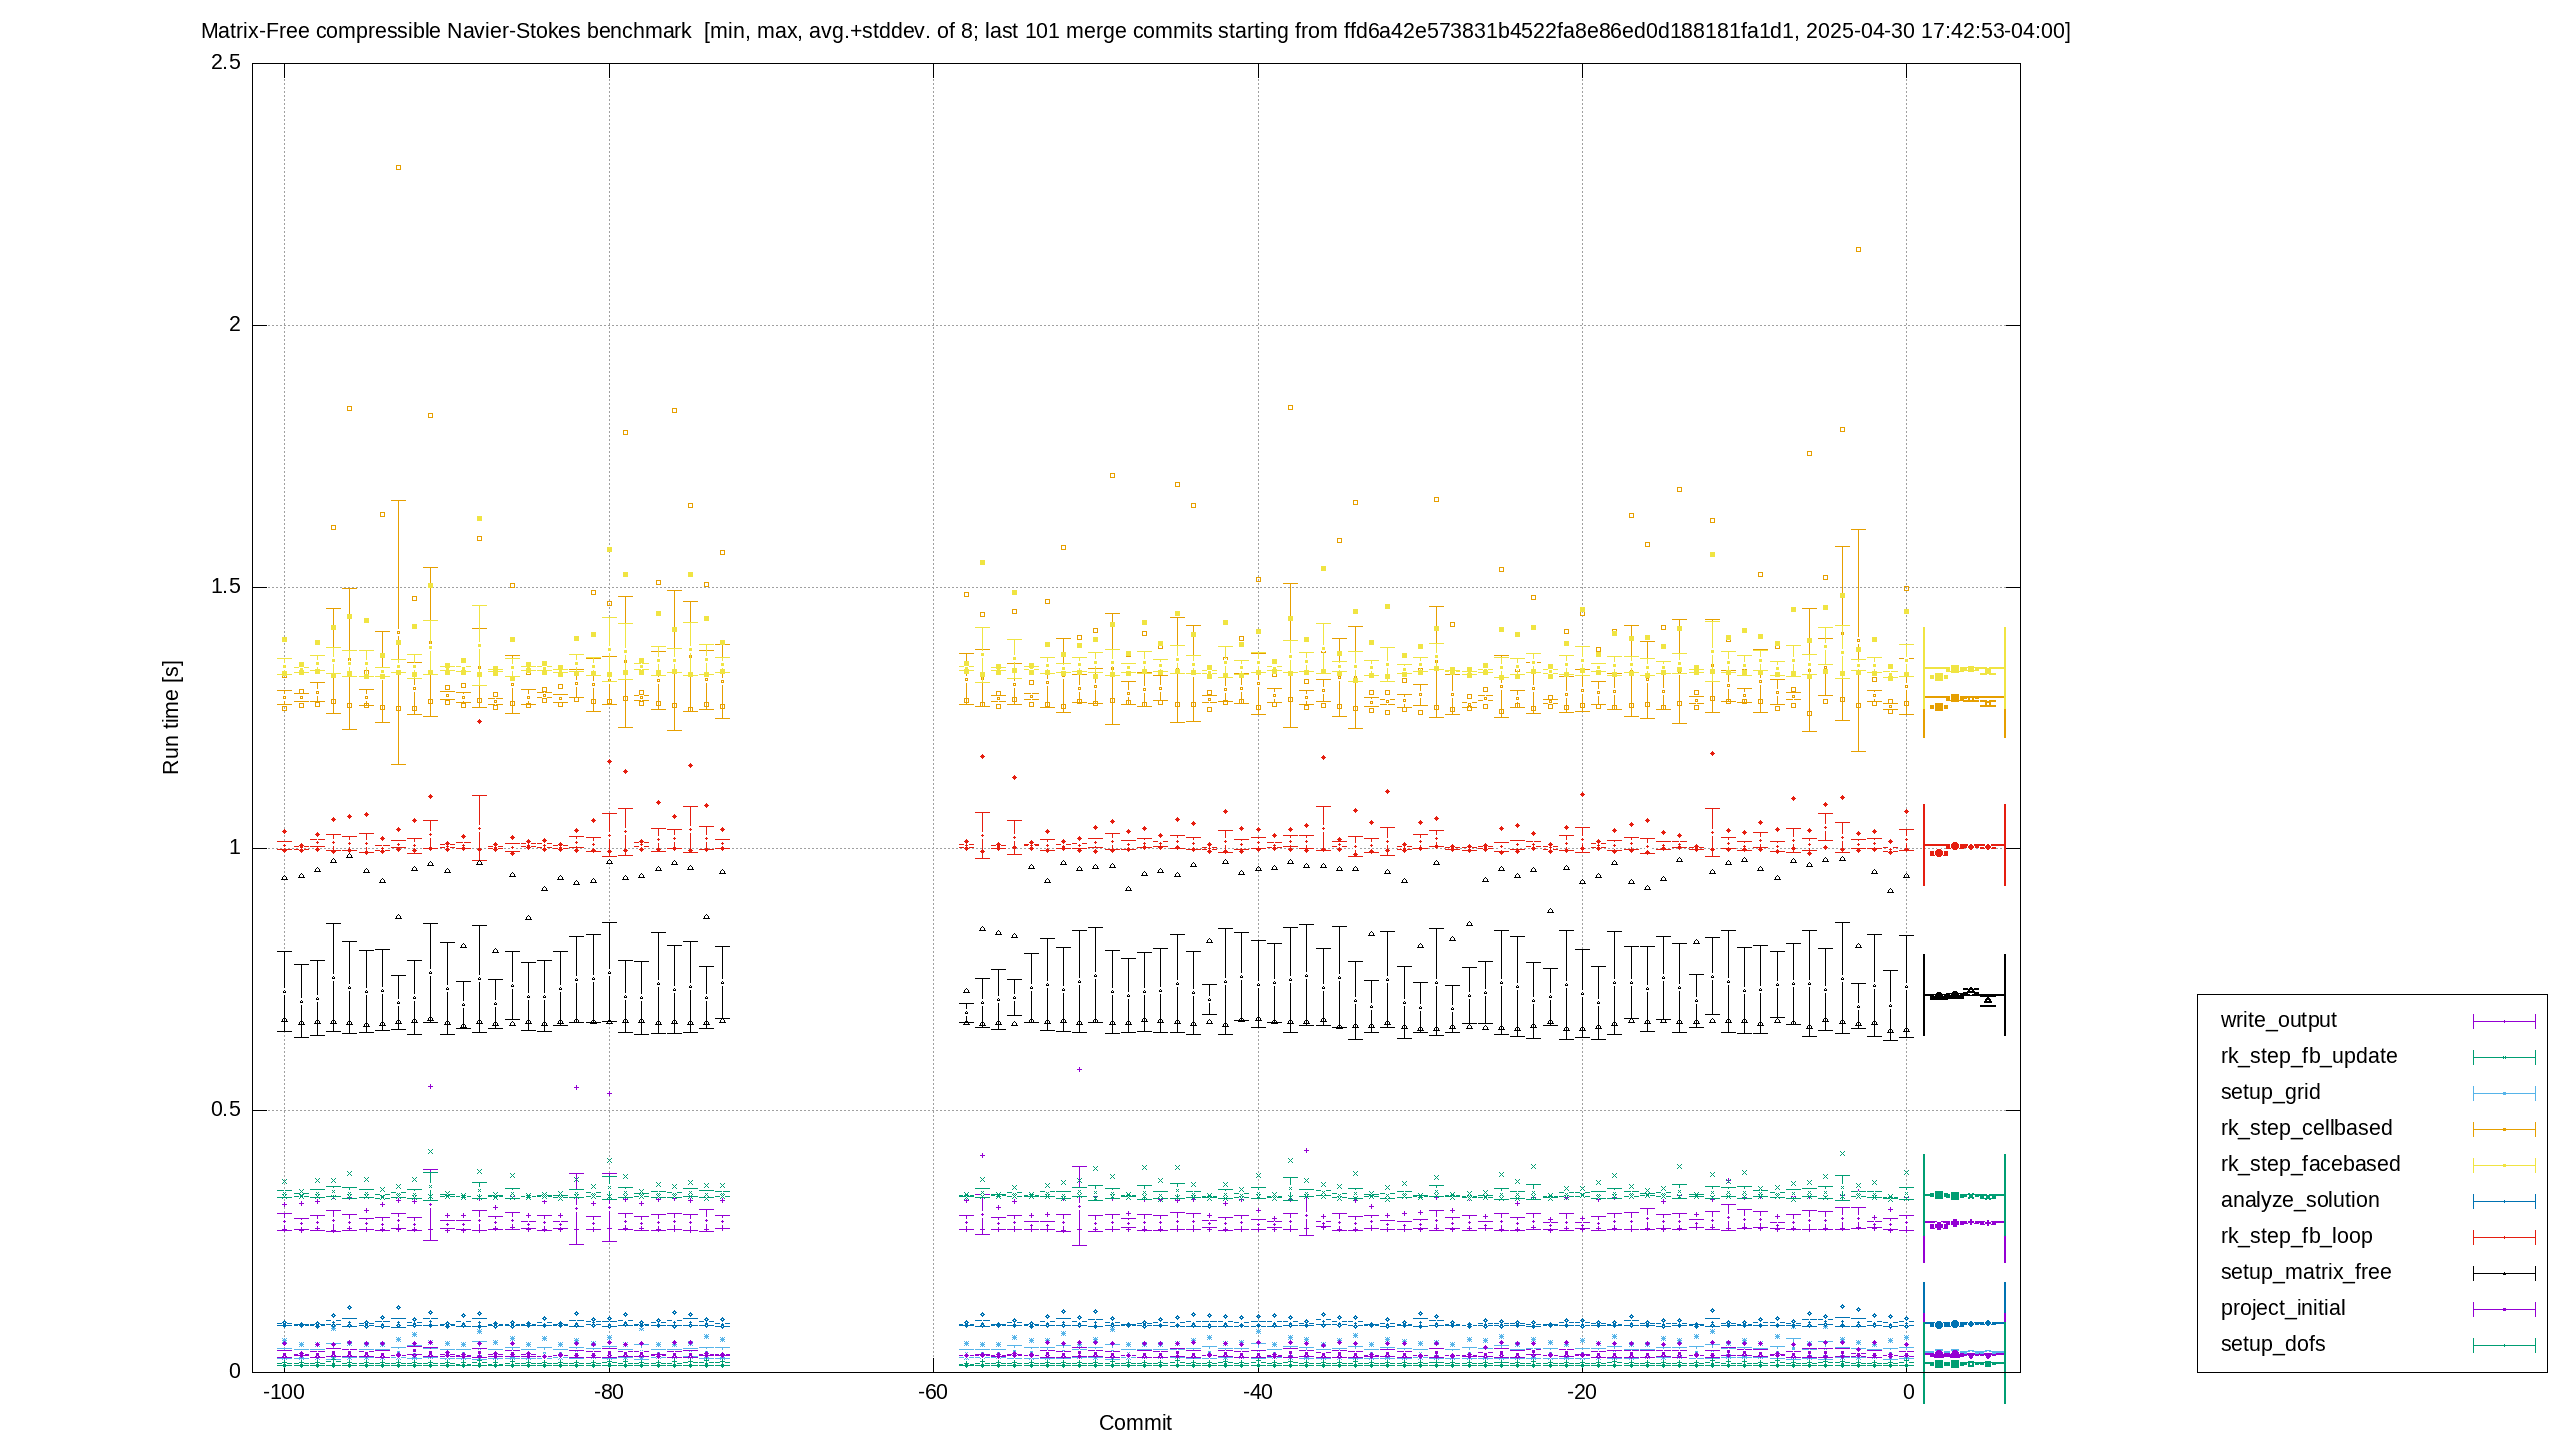Click the rk_step_cellbased legend label
2560x1440 pixels.
pyautogui.click(x=2306, y=1128)
